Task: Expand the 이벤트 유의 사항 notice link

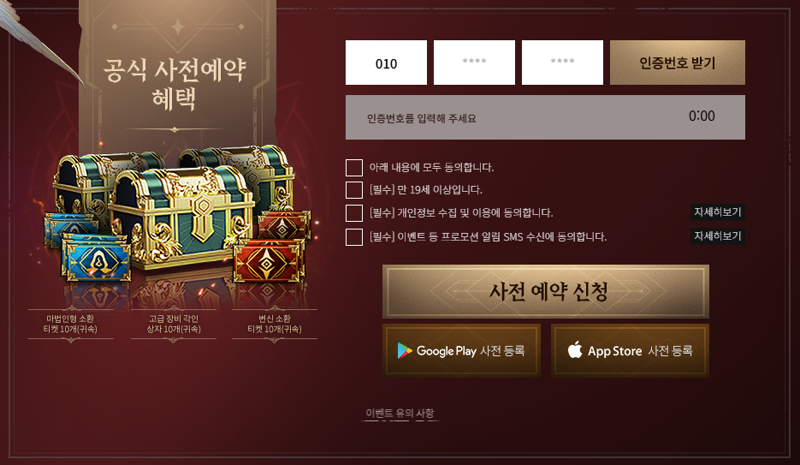Action: pyautogui.click(x=400, y=413)
